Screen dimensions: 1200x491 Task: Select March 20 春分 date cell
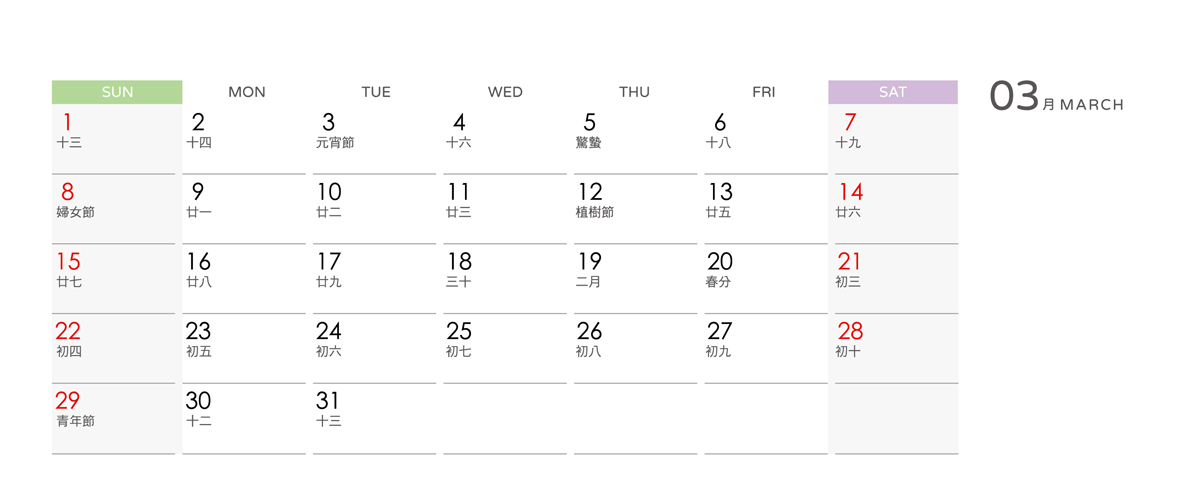[765, 279]
